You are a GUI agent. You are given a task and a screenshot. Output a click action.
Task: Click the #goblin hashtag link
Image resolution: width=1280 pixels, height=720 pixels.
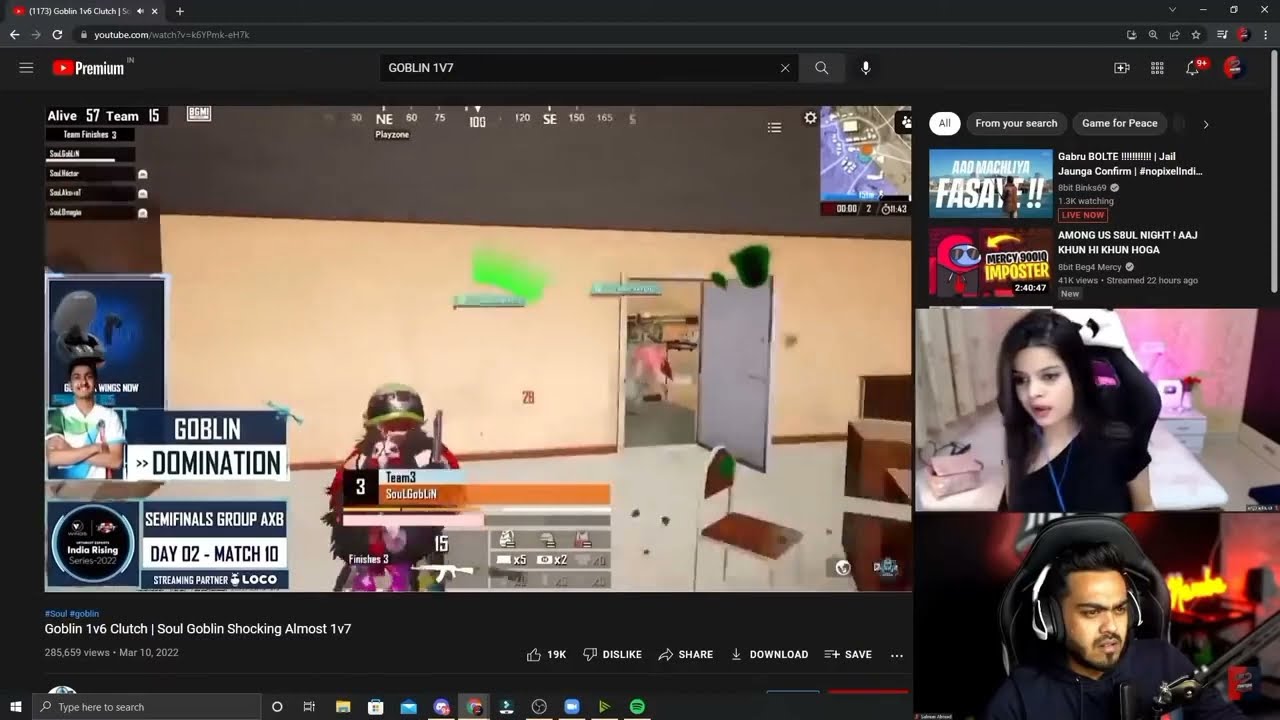tap(84, 613)
